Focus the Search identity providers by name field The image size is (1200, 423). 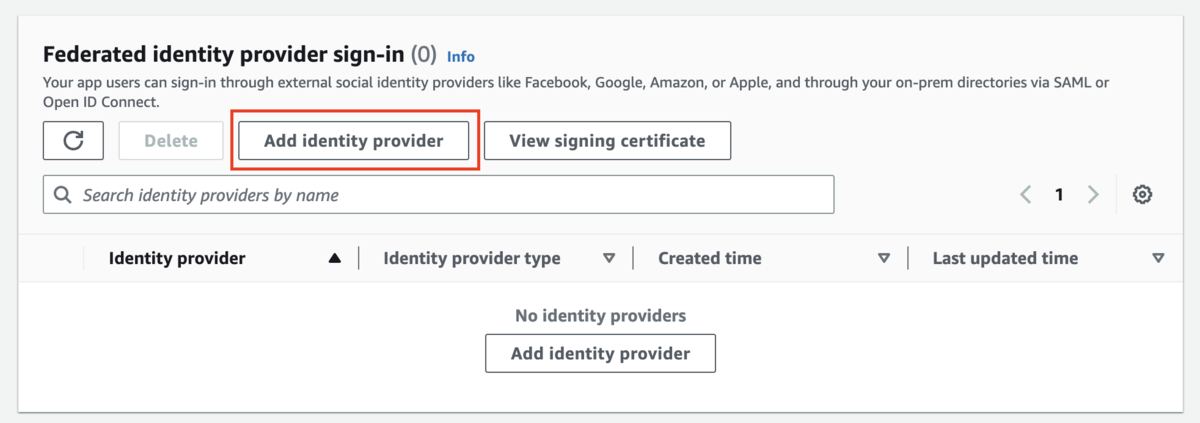450,195
